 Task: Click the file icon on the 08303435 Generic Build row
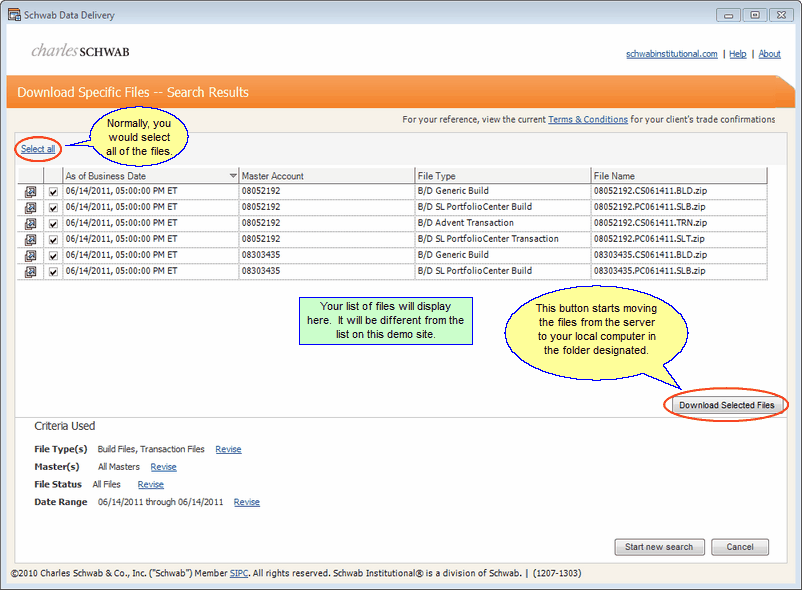30,255
